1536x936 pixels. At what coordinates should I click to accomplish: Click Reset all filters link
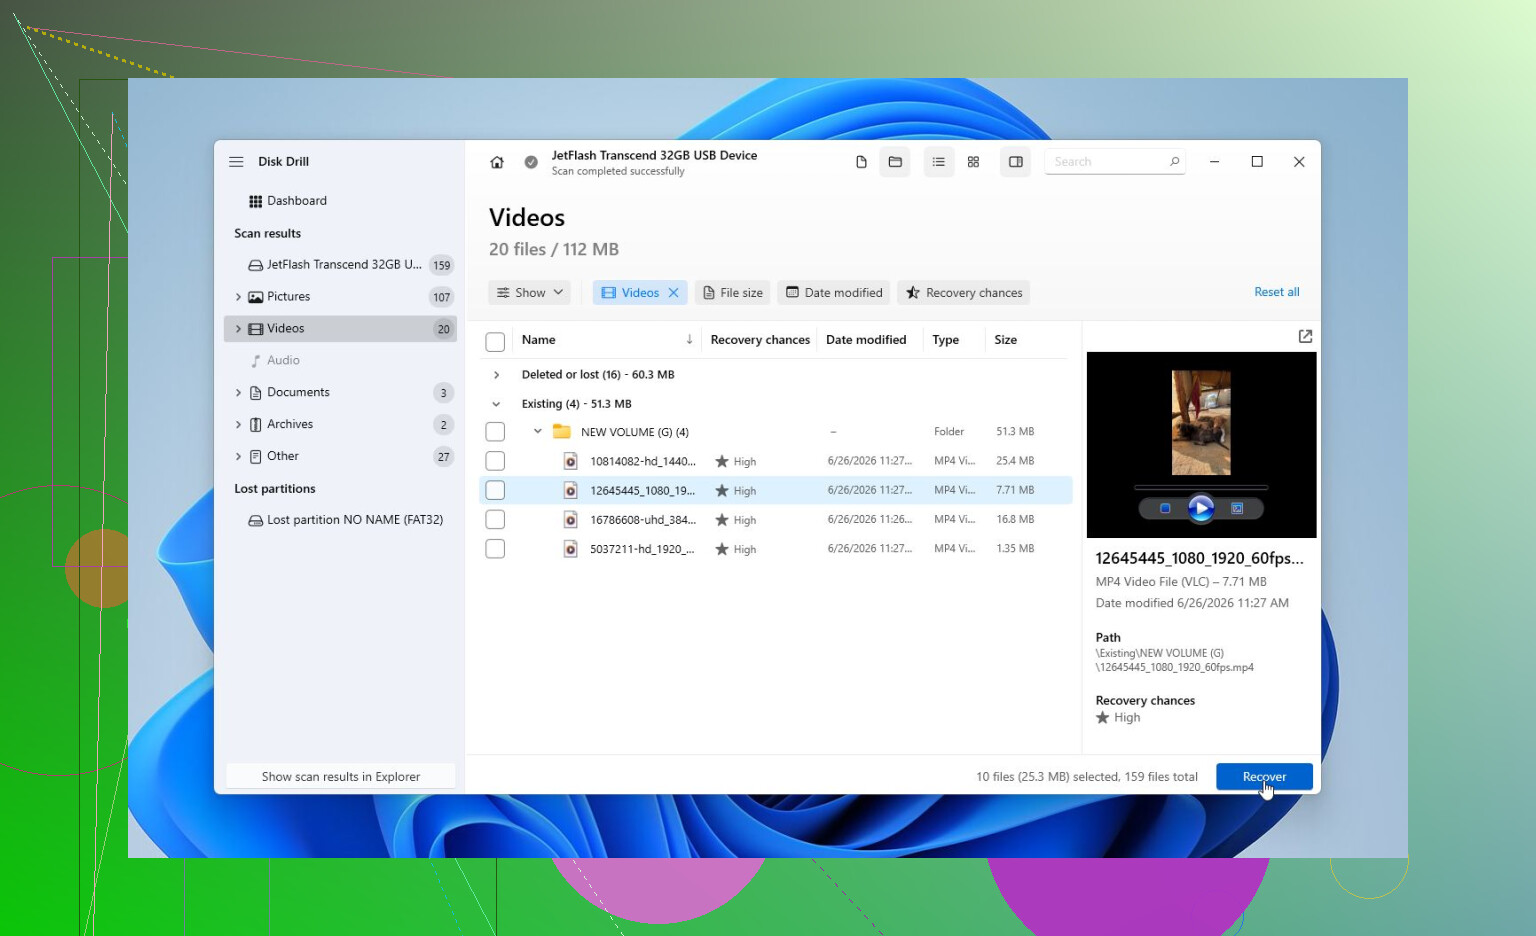1277,292
